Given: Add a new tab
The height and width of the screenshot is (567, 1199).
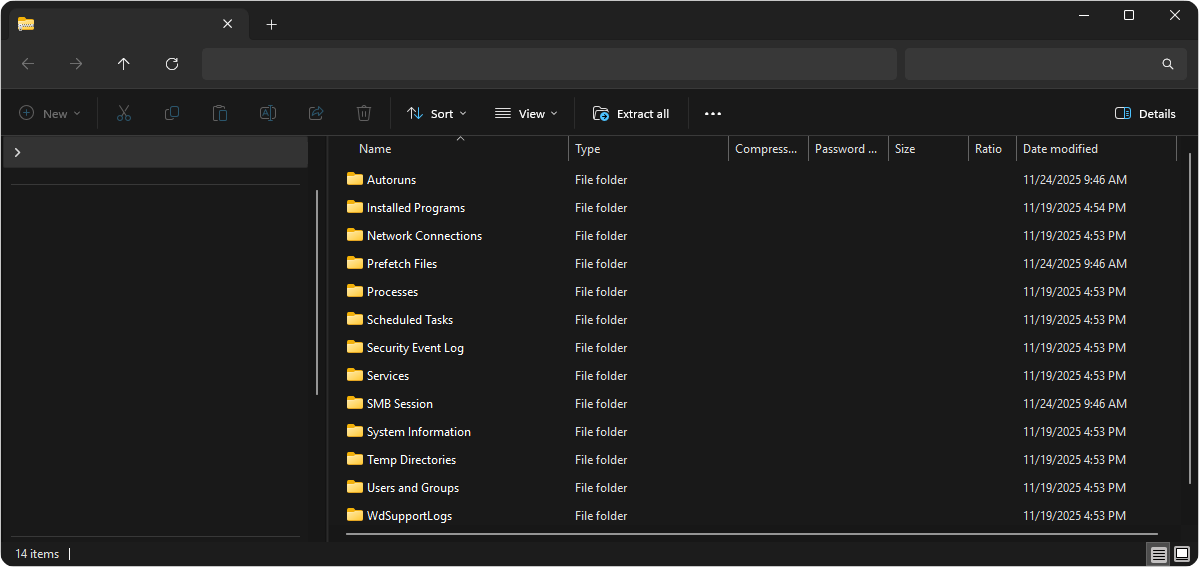Looking at the screenshot, I should (x=271, y=25).
